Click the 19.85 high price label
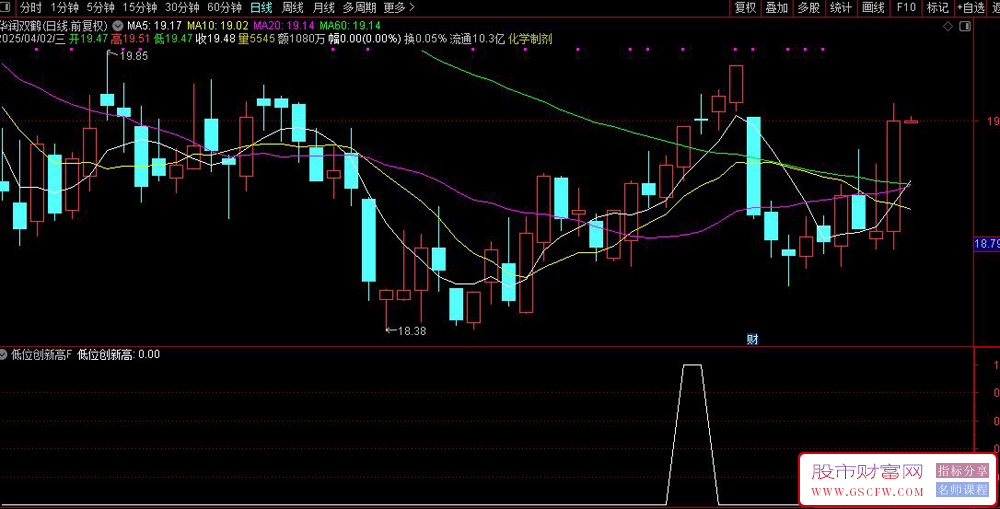The height and width of the screenshot is (509, 1000). pos(133,55)
